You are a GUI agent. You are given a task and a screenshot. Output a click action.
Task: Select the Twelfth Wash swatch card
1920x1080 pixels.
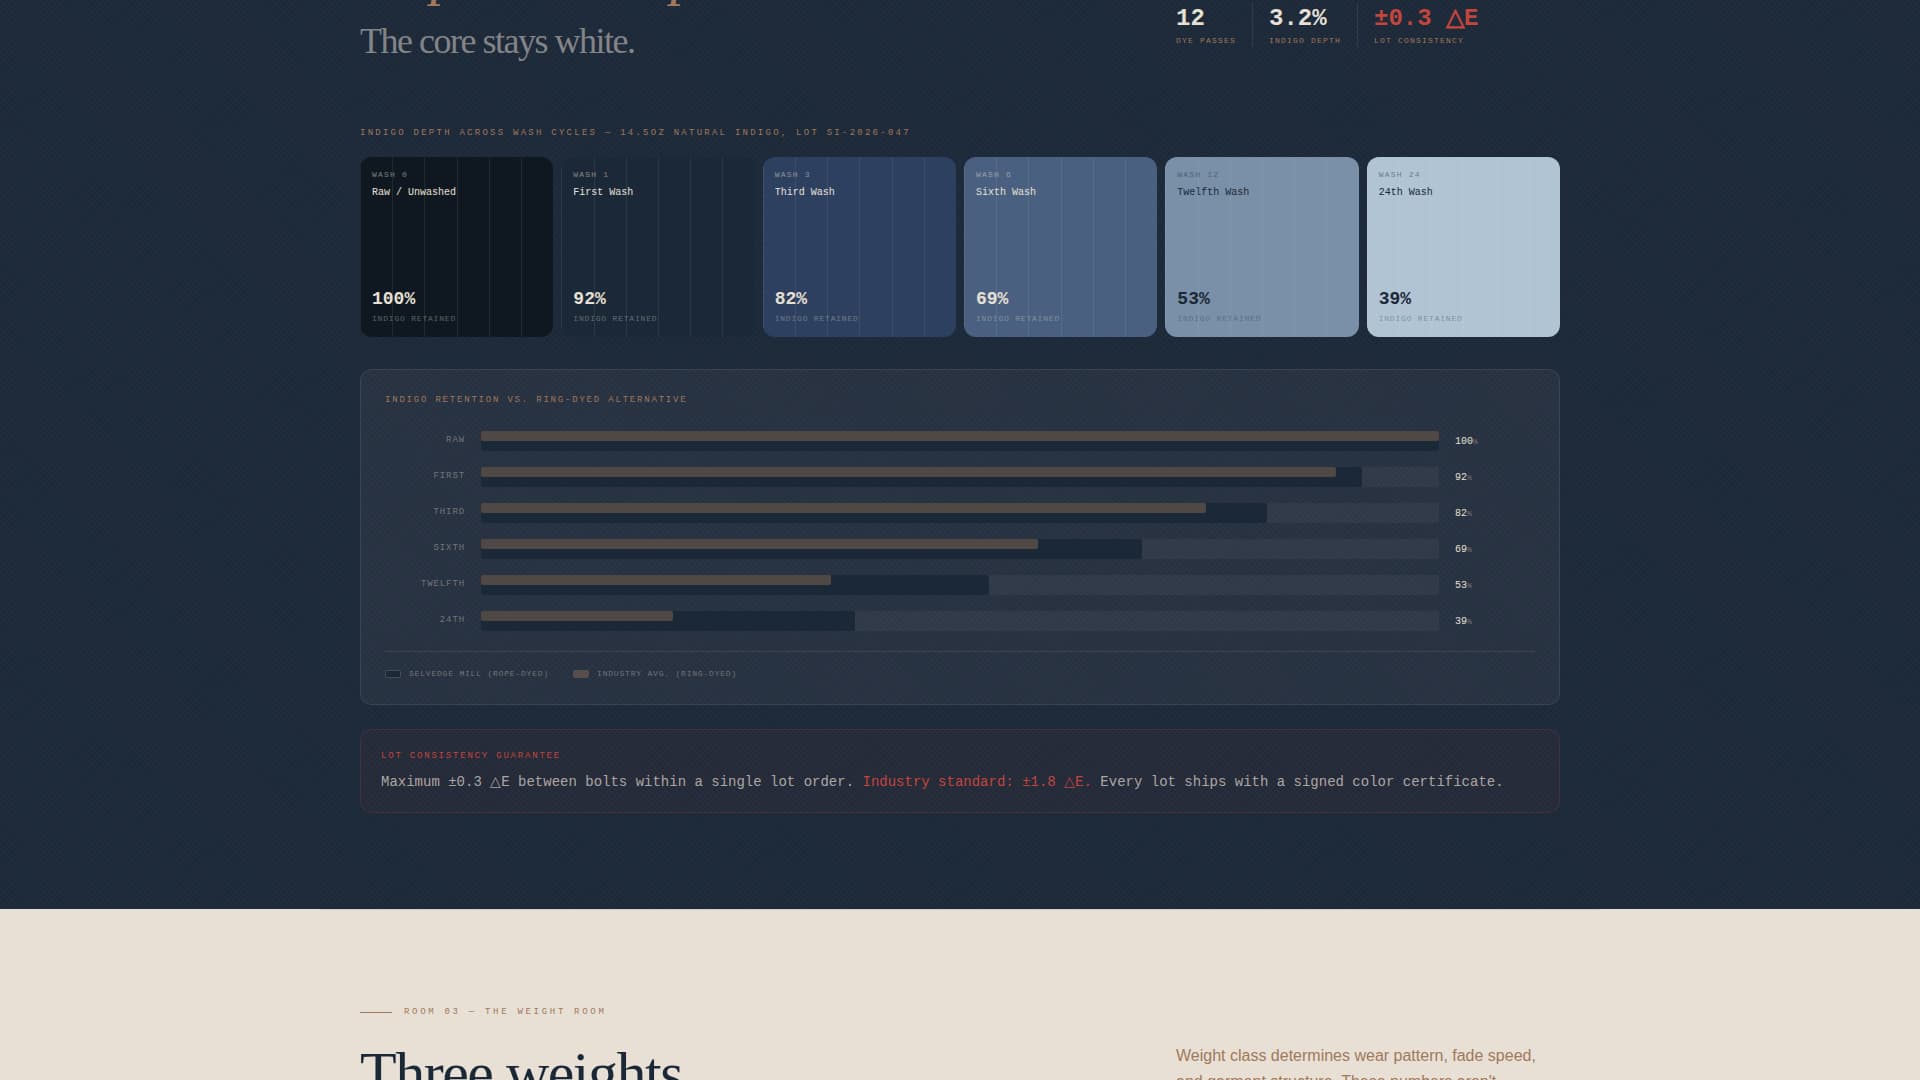click(x=1261, y=246)
